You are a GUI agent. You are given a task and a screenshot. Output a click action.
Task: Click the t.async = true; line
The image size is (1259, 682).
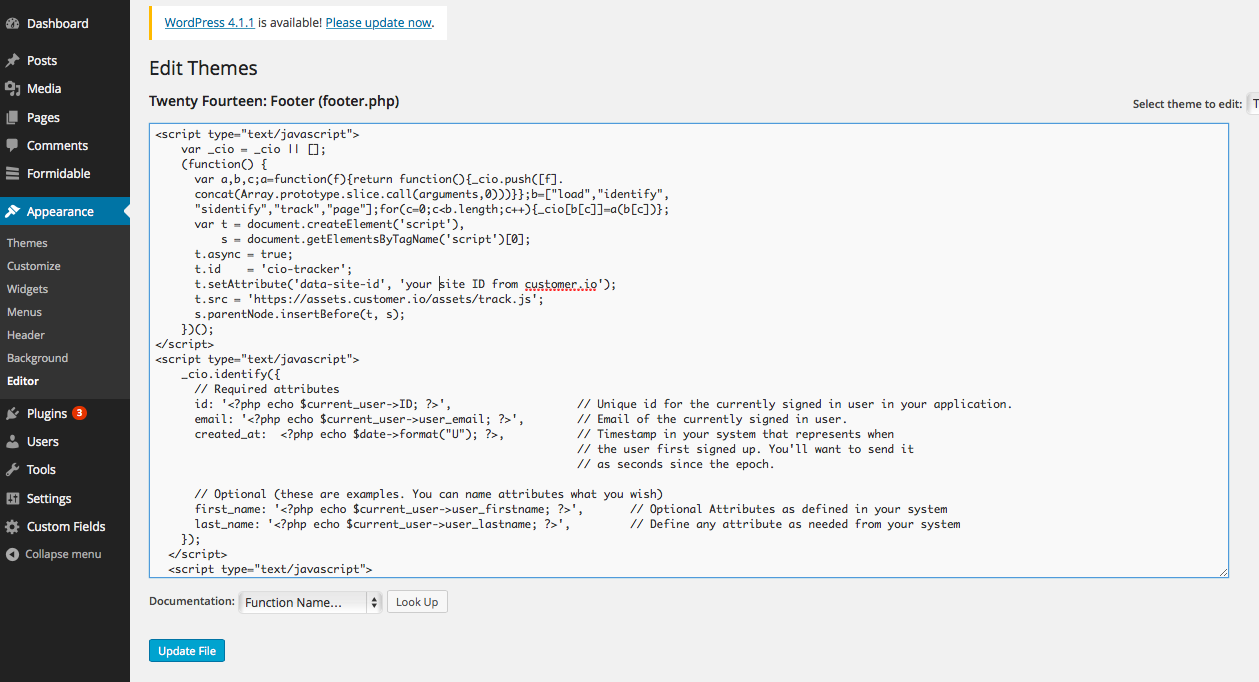243,254
